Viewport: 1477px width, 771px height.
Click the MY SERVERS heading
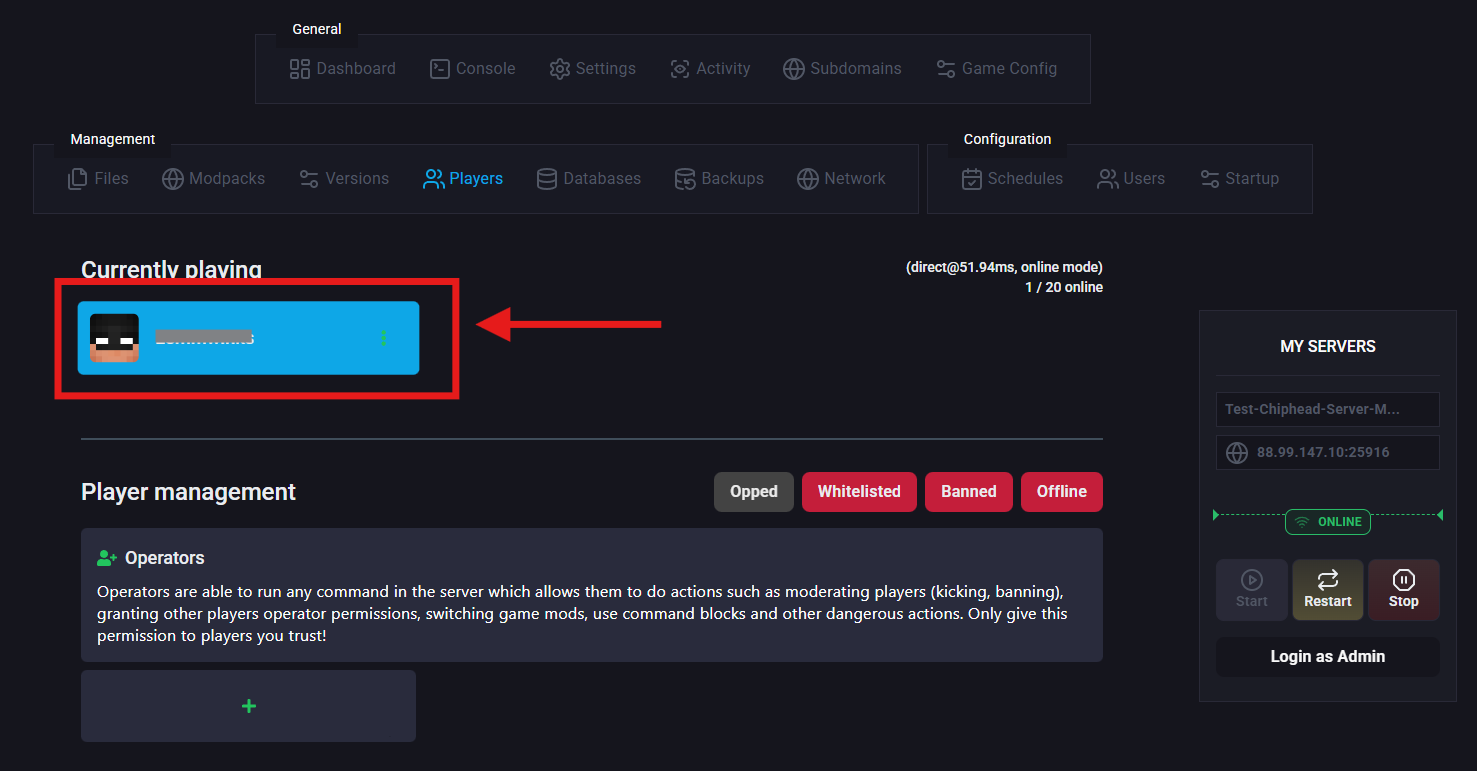pyautogui.click(x=1328, y=346)
